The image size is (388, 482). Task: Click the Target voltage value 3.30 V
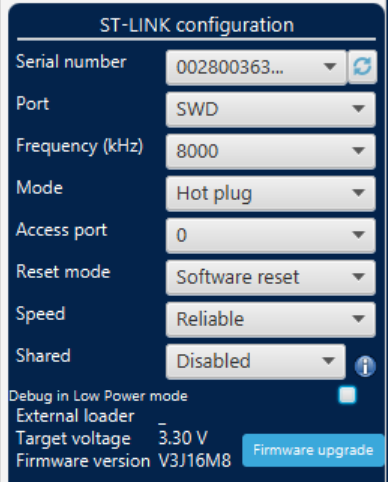pyautogui.click(x=183, y=438)
